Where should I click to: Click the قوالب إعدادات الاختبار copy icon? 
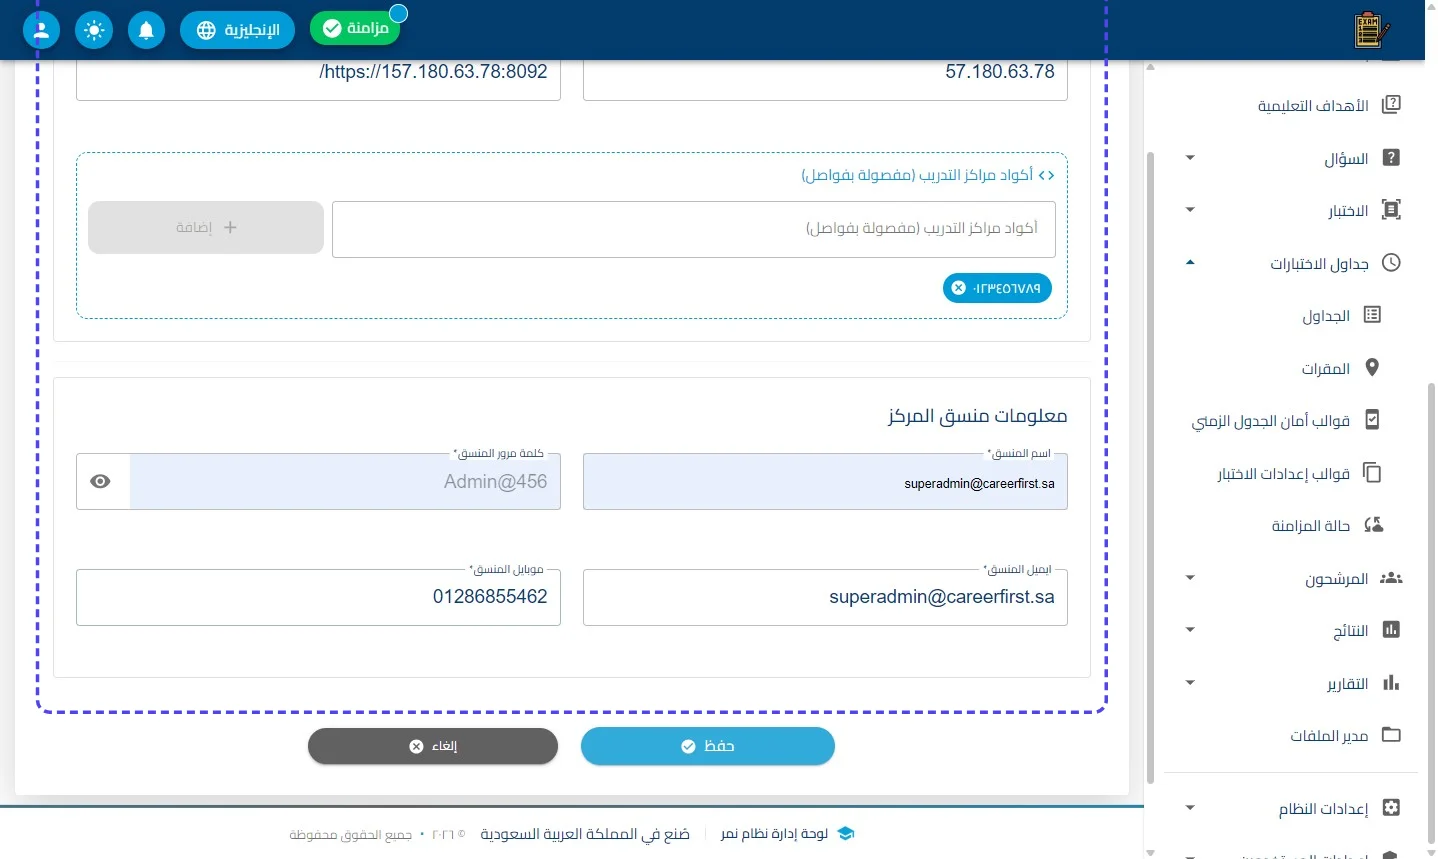pos(1372,473)
